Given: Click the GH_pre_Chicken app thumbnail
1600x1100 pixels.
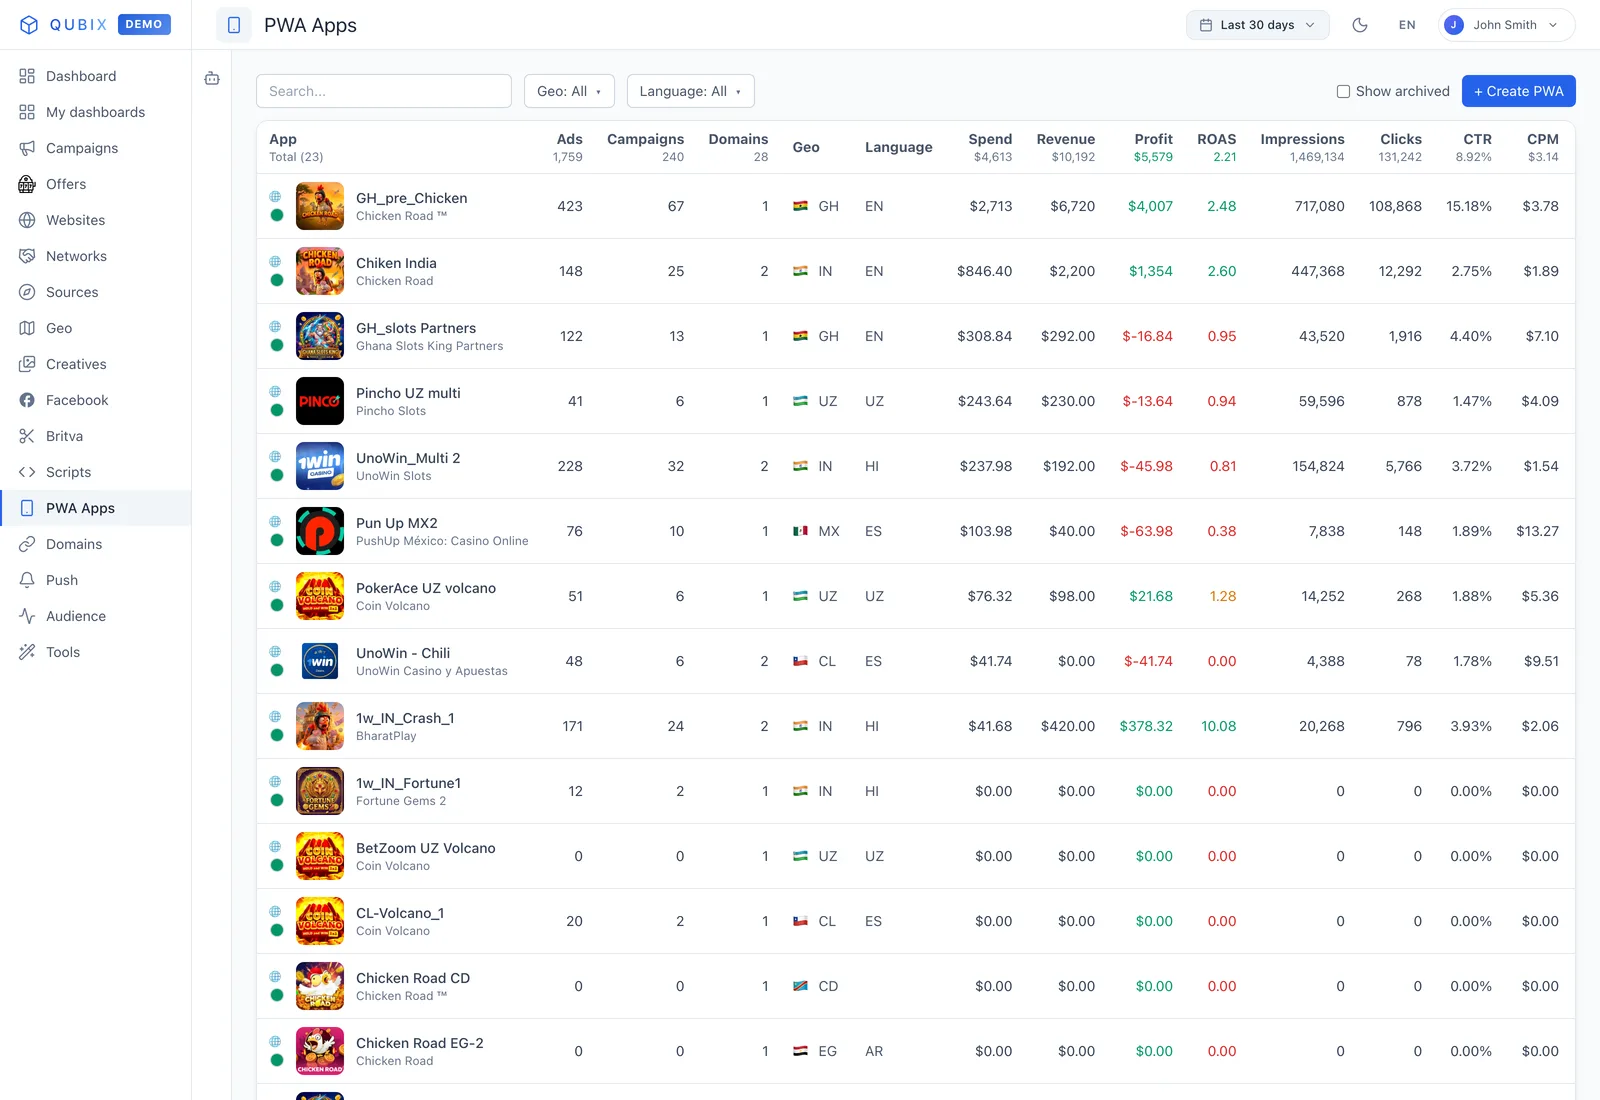Looking at the screenshot, I should [320, 206].
